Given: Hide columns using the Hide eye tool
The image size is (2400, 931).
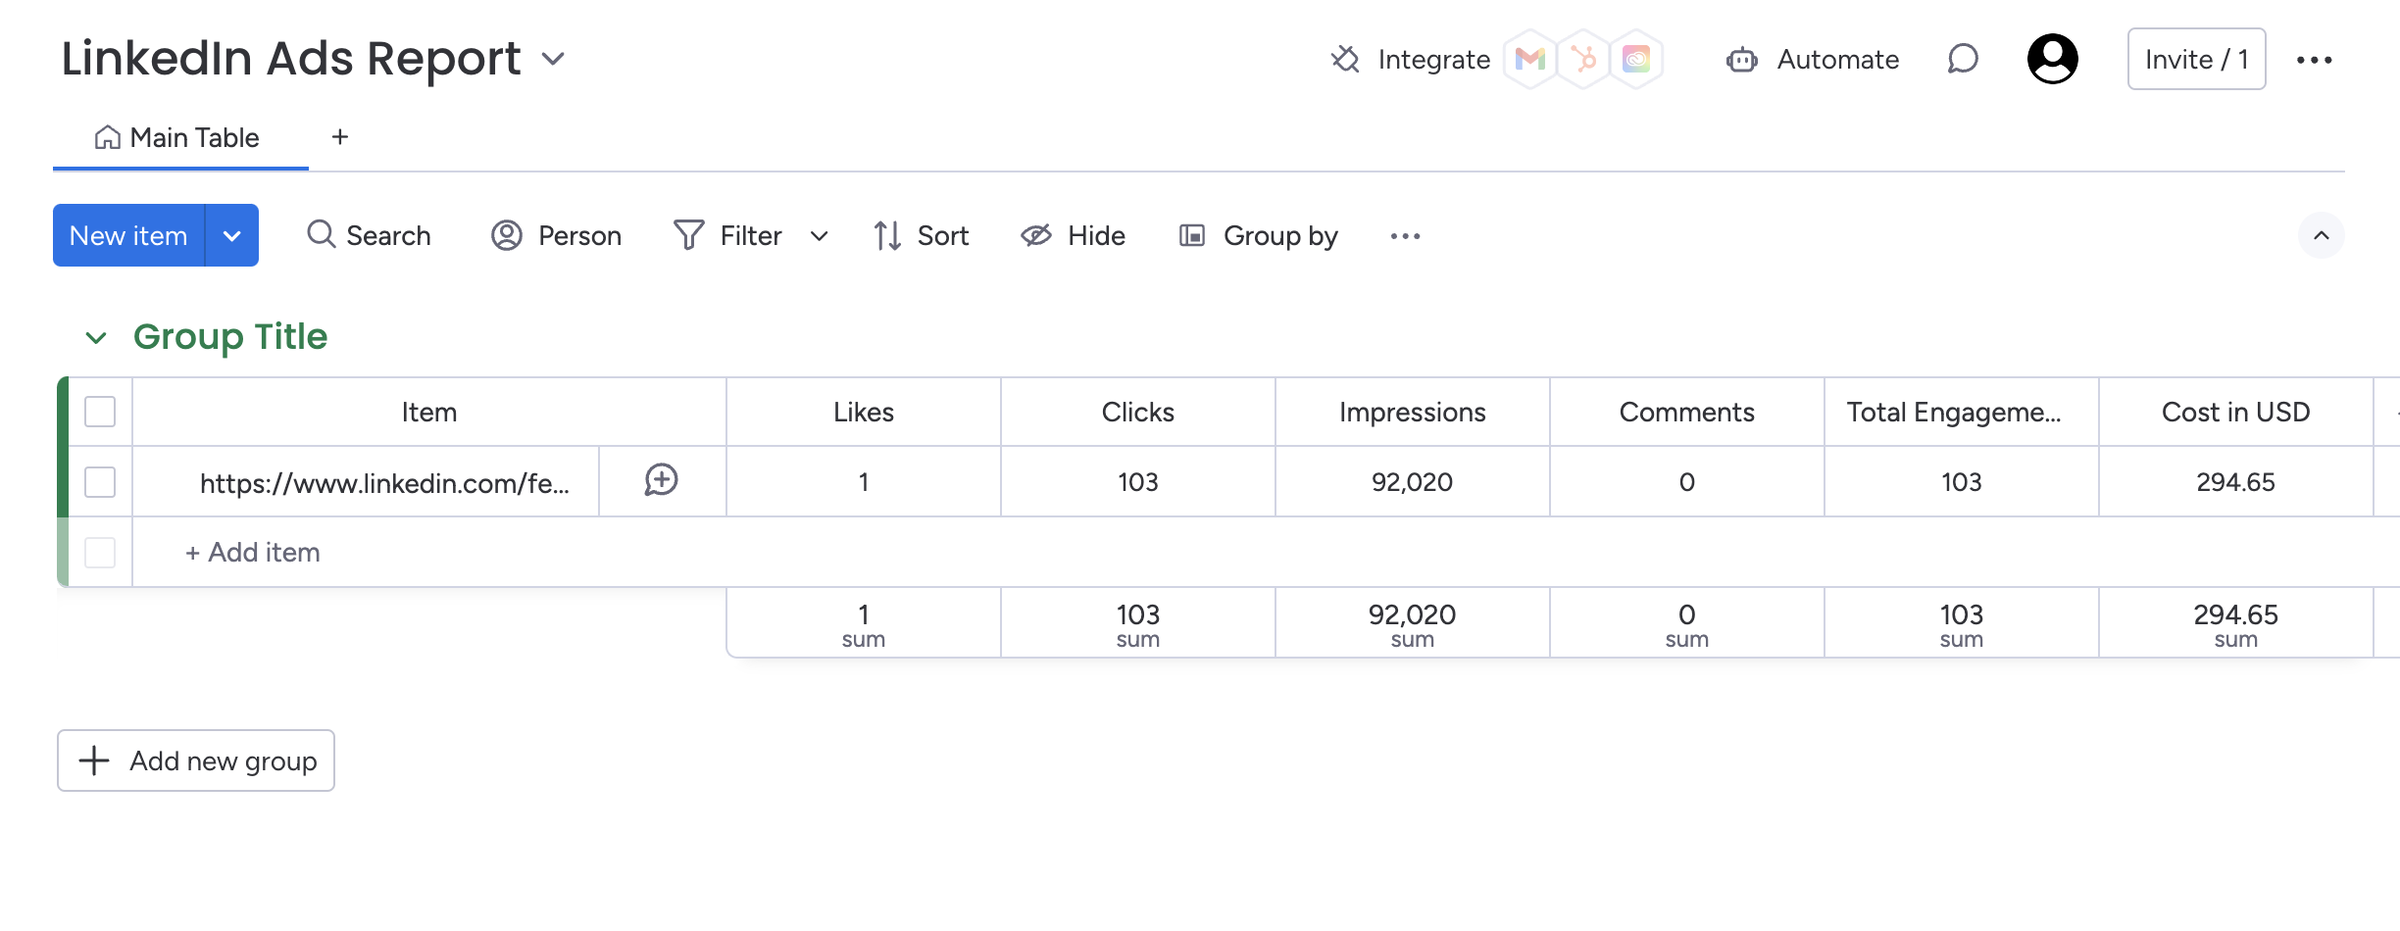Looking at the screenshot, I should (1073, 236).
